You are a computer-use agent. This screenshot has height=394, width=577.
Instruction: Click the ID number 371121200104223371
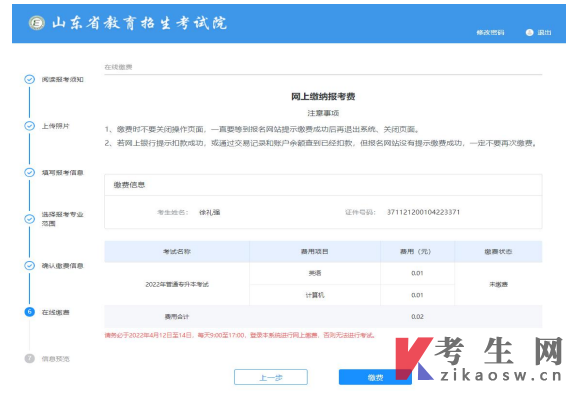point(423,212)
